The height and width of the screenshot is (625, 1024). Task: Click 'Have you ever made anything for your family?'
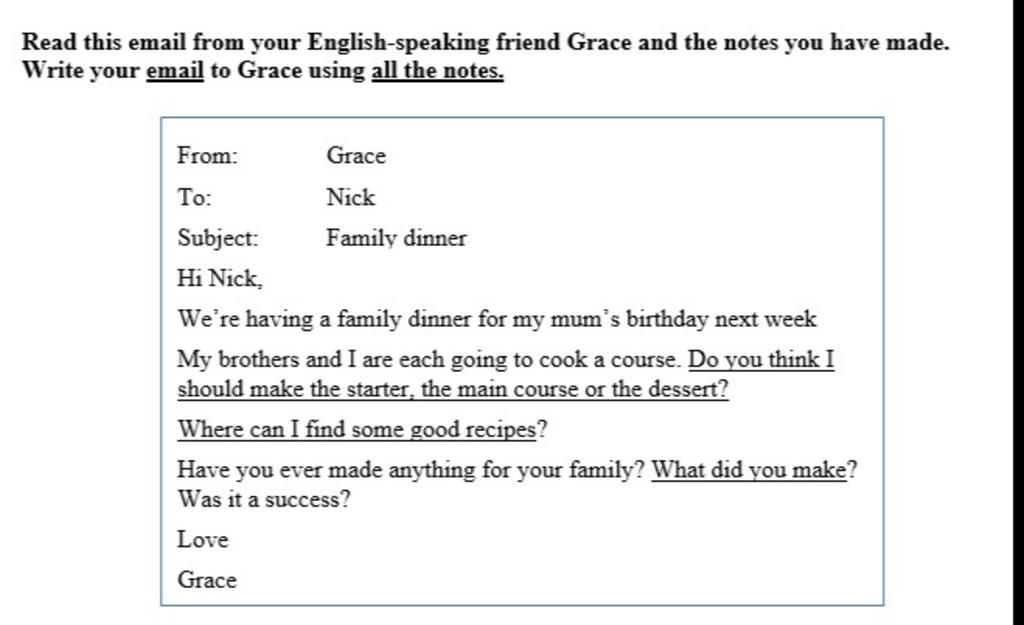point(411,470)
